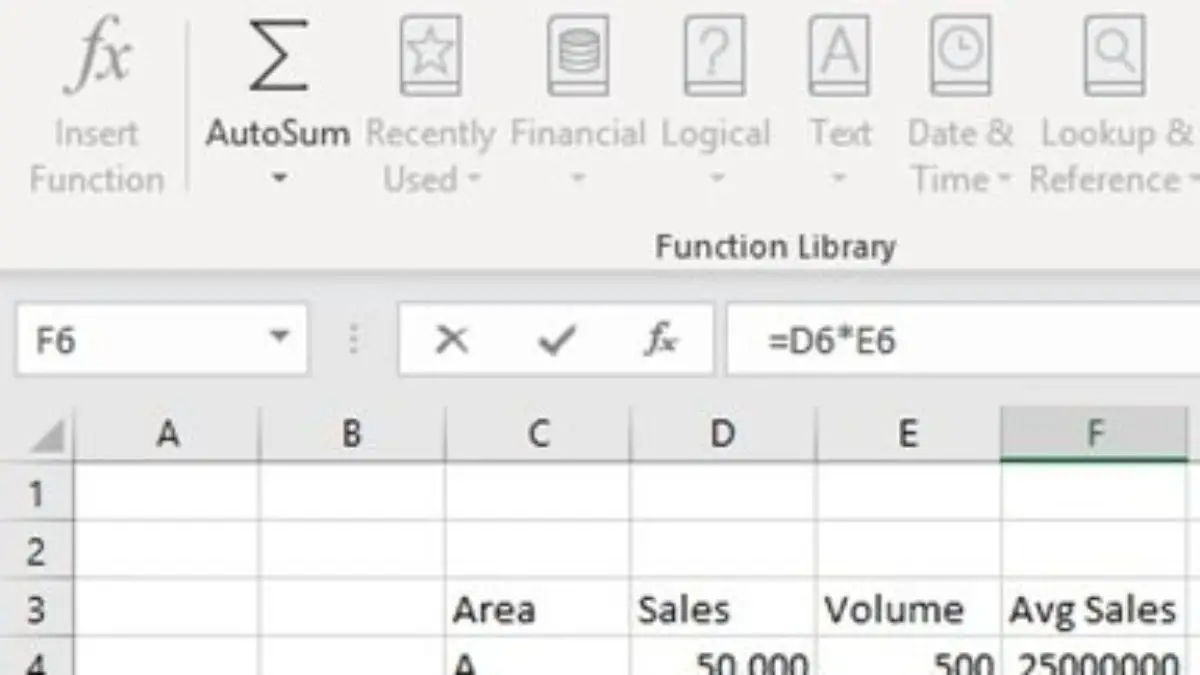Expand the Text functions dropdown arrow
The height and width of the screenshot is (675, 1200).
[839, 180]
